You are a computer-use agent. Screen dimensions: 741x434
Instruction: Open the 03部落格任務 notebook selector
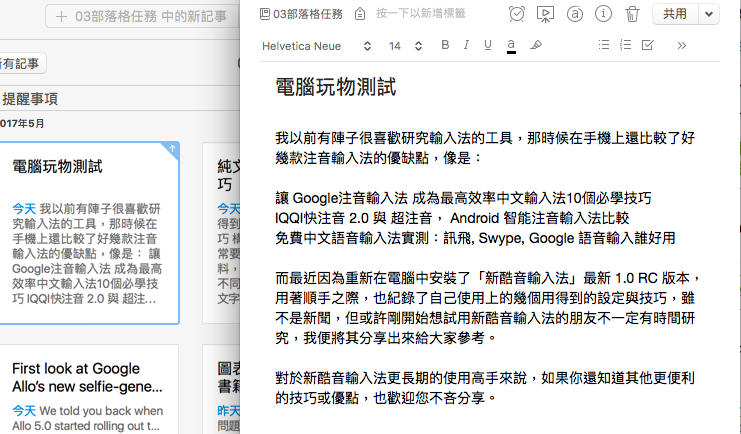[302, 14]
